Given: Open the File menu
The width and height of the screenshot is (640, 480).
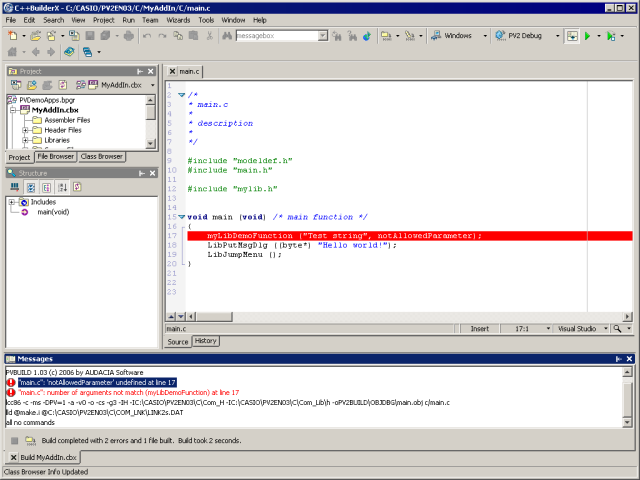Looking at the screenshot, I should pyautogui.click(x=11, y=20).
